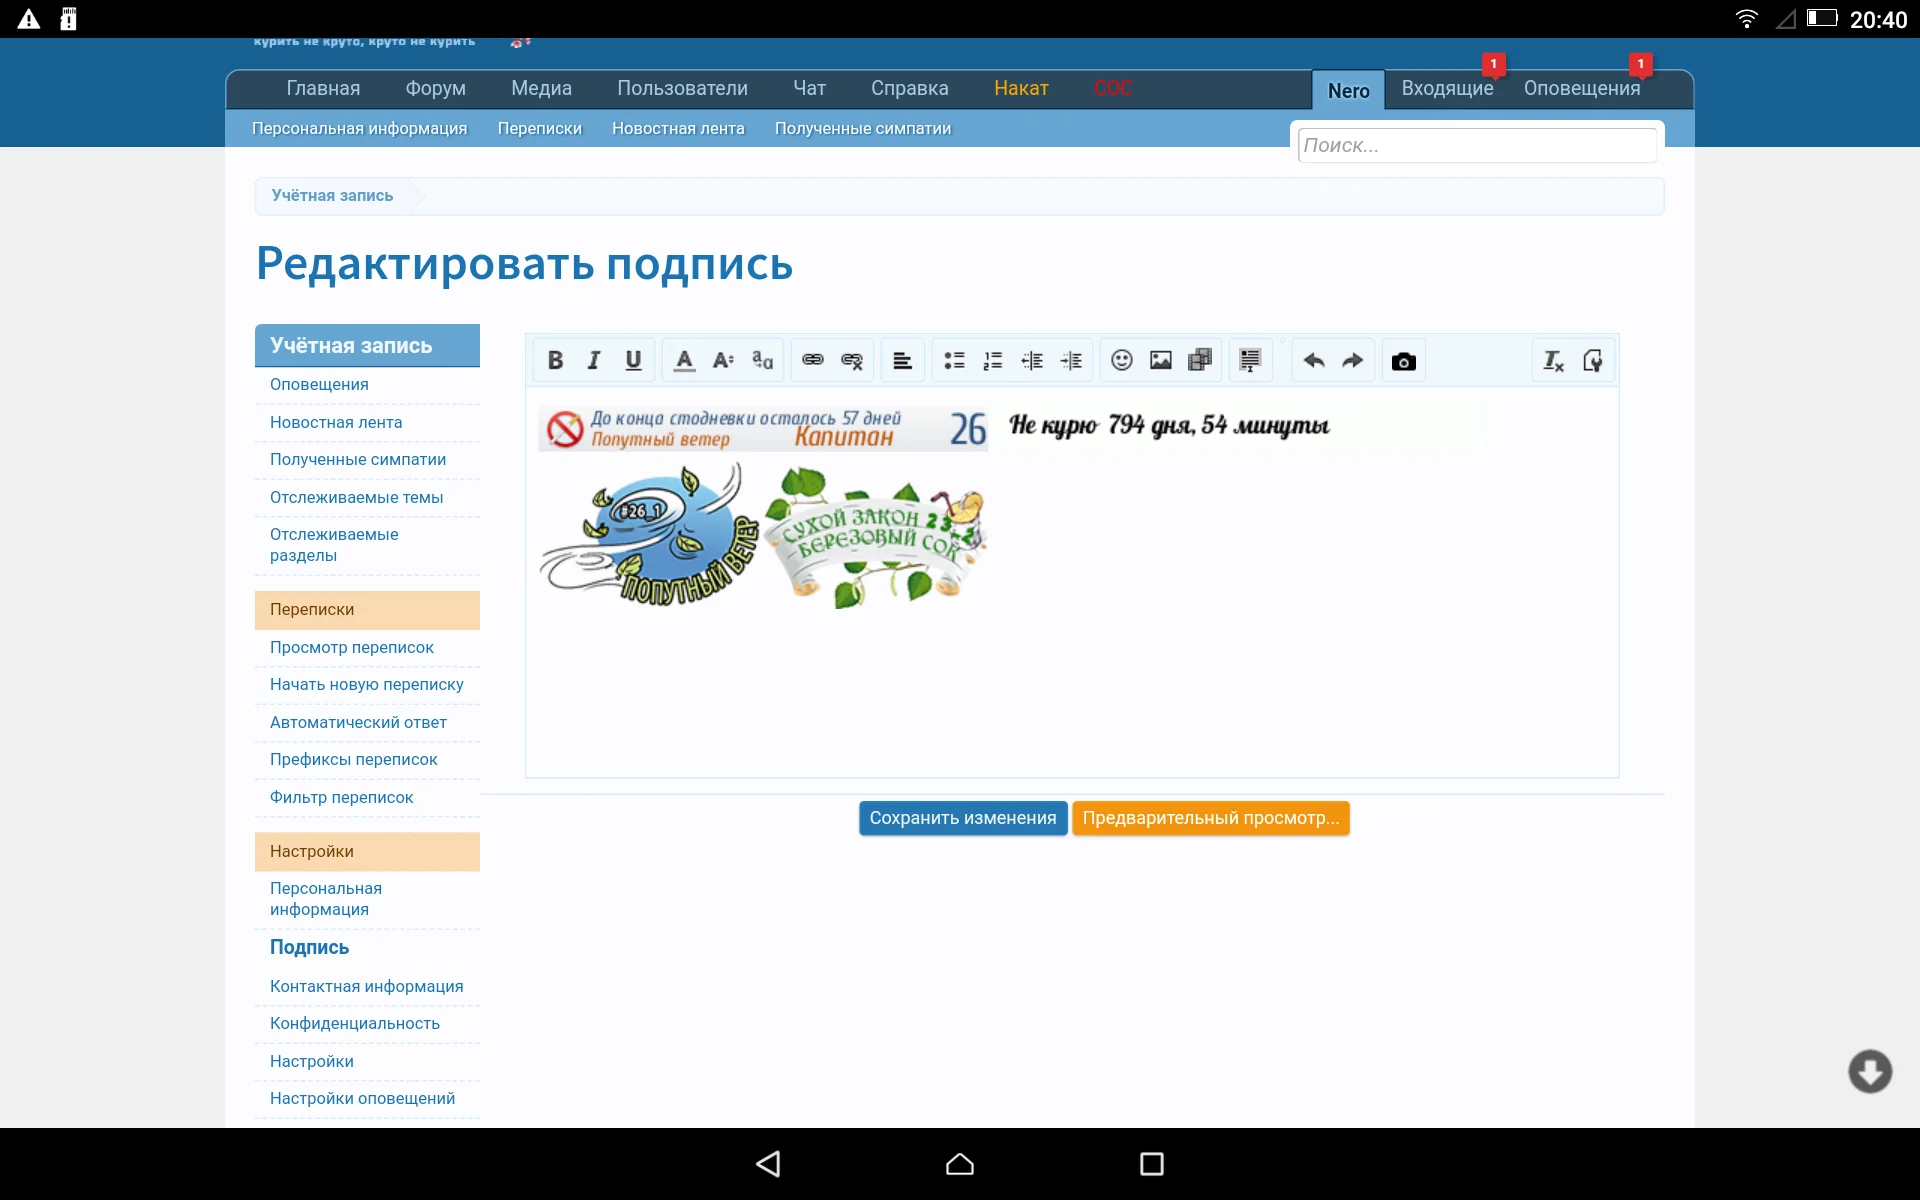1920x1200 pixels.
Task: Open Входящие with the notification badge
Action: click(1447, 88)
